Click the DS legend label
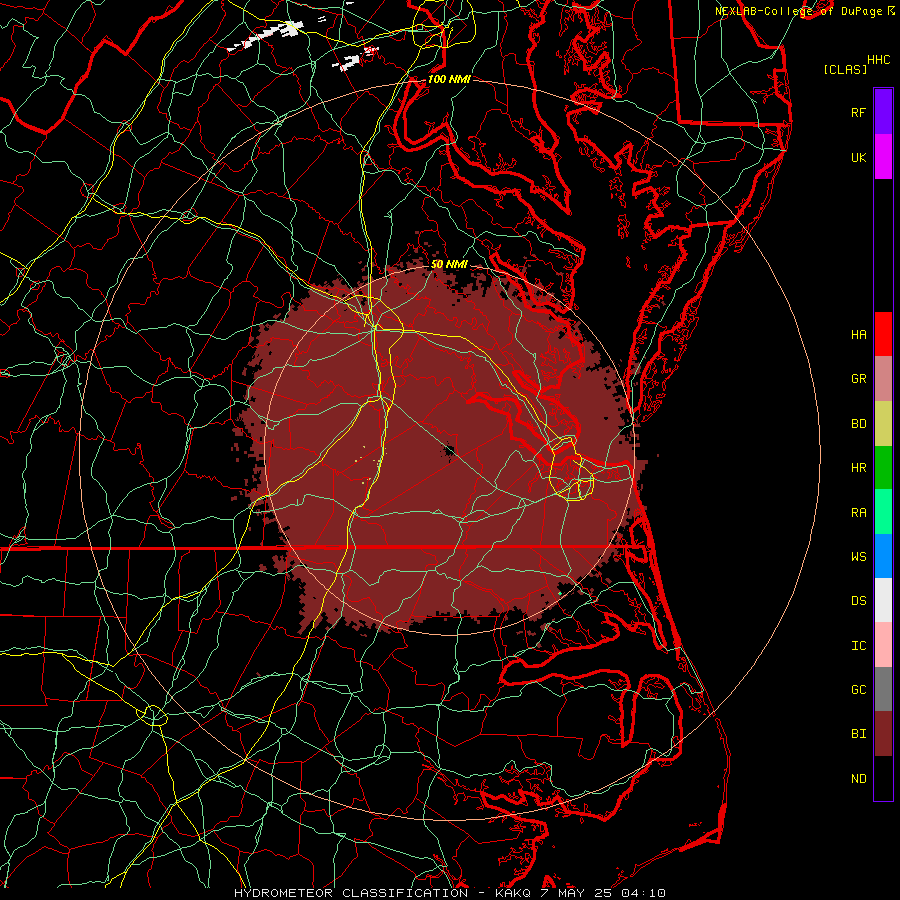 (858, 601)
